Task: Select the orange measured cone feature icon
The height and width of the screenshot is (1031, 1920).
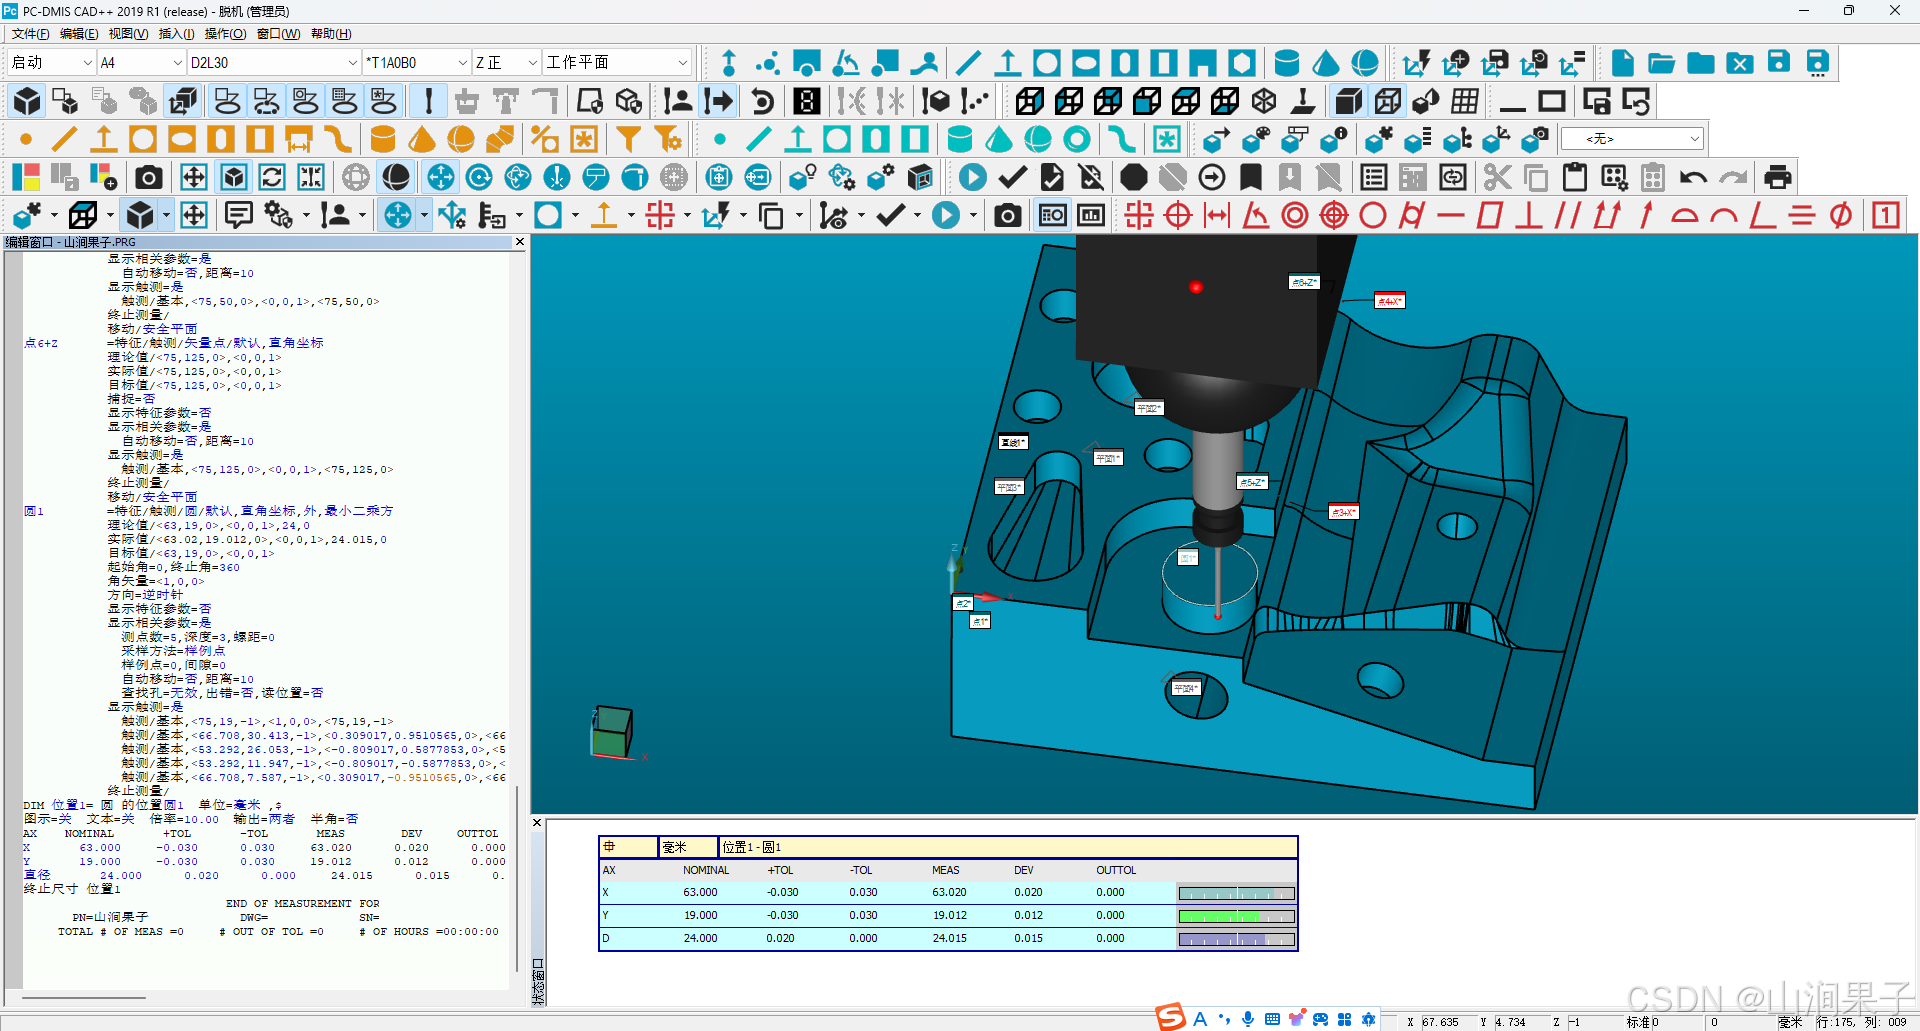Action: point(422,139)
